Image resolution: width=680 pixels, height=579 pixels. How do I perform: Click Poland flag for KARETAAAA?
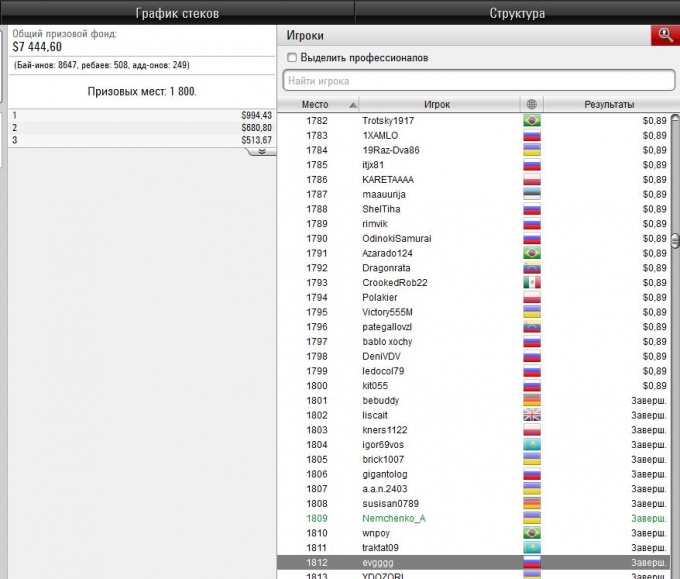coord(532,180)
